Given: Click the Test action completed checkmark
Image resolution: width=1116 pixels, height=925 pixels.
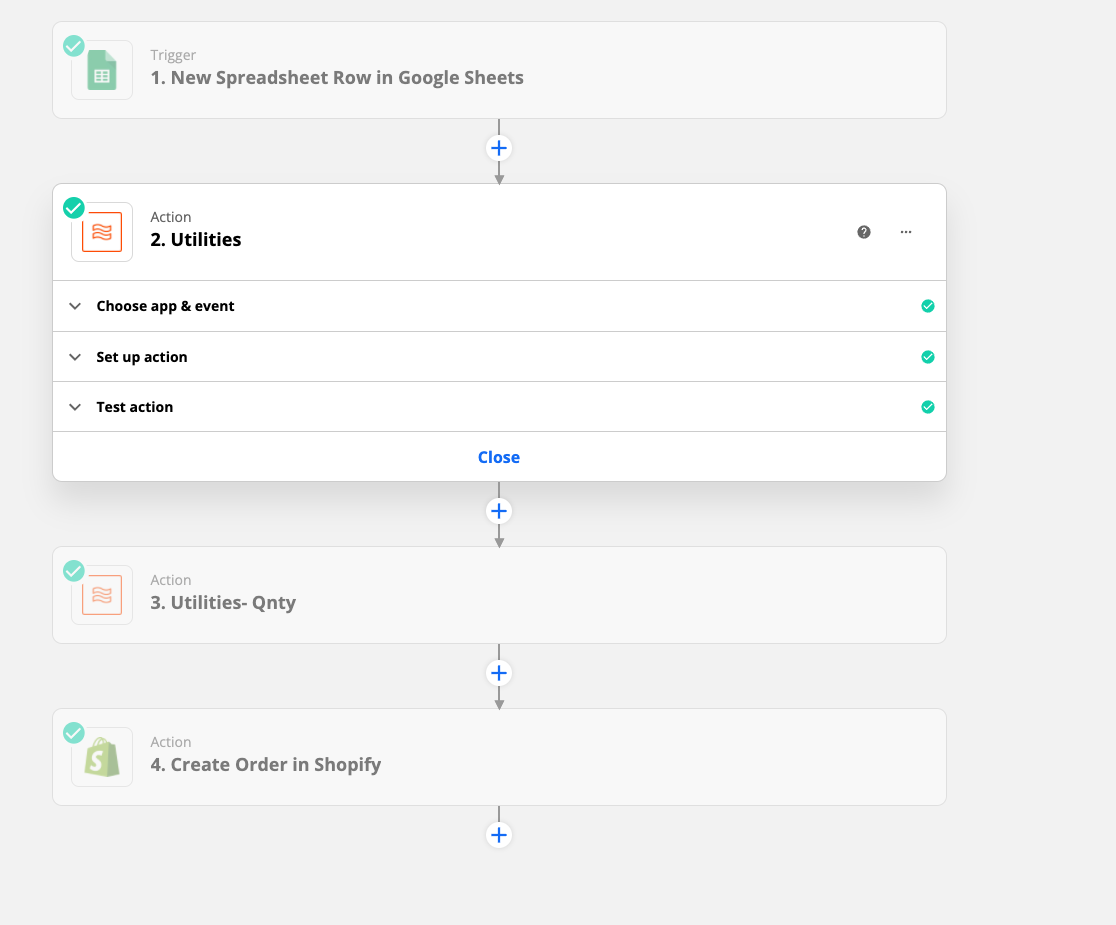Looking at the screenshot, I should (x=927, y=407).
